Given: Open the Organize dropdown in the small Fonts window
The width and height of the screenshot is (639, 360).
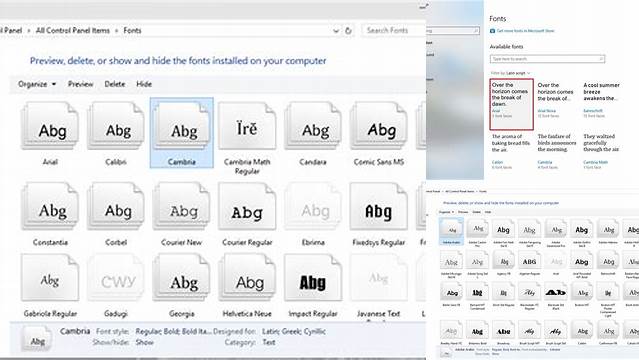Looking at the screenshot, I should click(x=446, y=212).
